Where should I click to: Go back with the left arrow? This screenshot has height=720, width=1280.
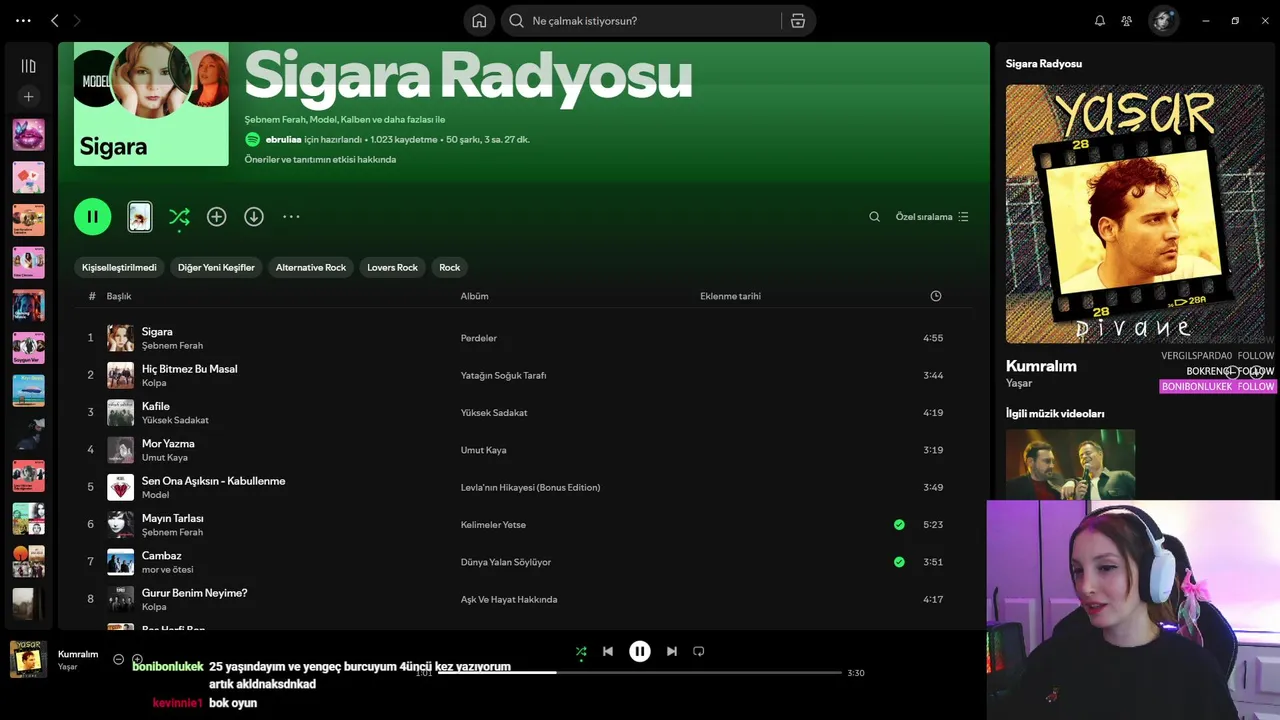pos(55,20)
